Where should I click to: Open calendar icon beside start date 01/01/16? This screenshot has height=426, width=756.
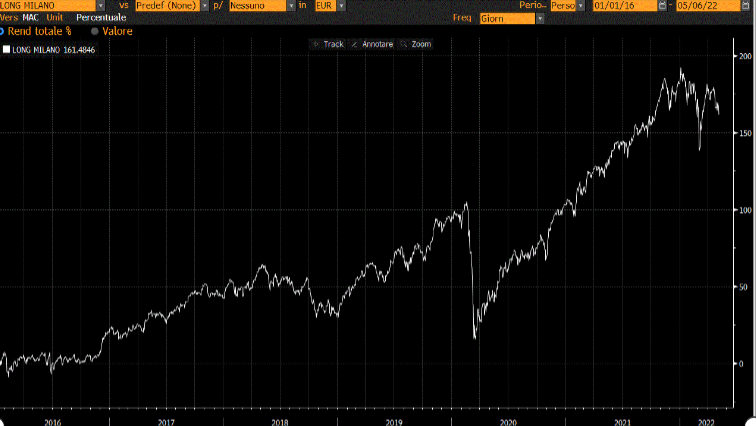663,6
